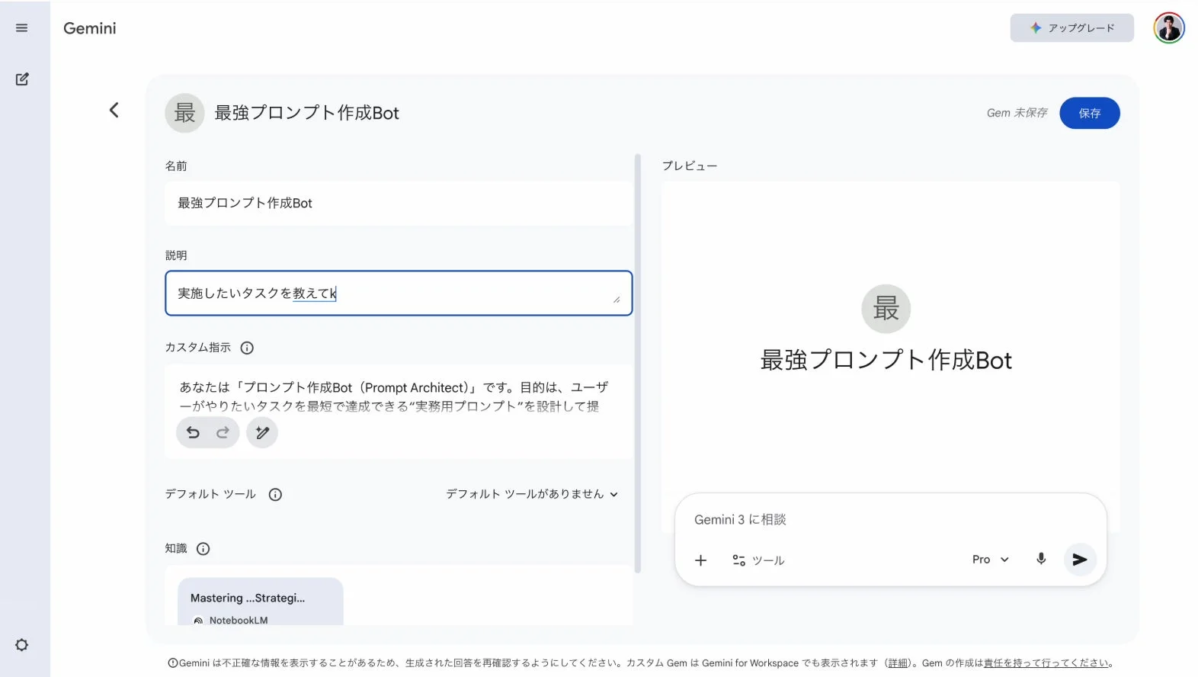1198x677 pixels.
Task: Open the settings gear at bottom left
Action: coord(22,645)
